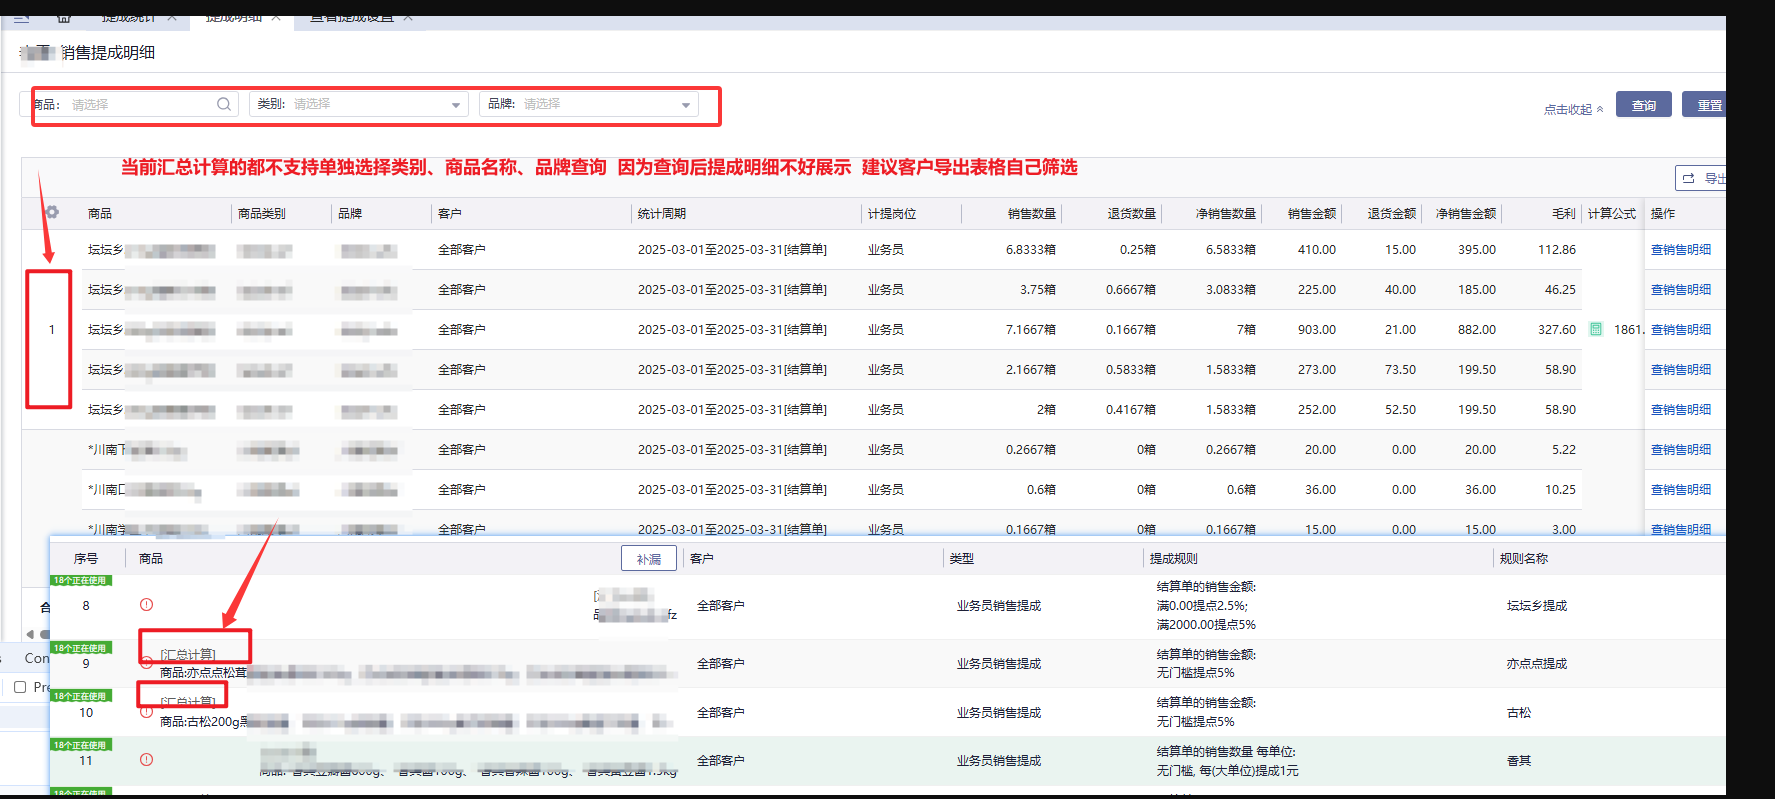The image size is (1775, 799).
Task: Click the red warning icon in row 11
Action: 147,760
